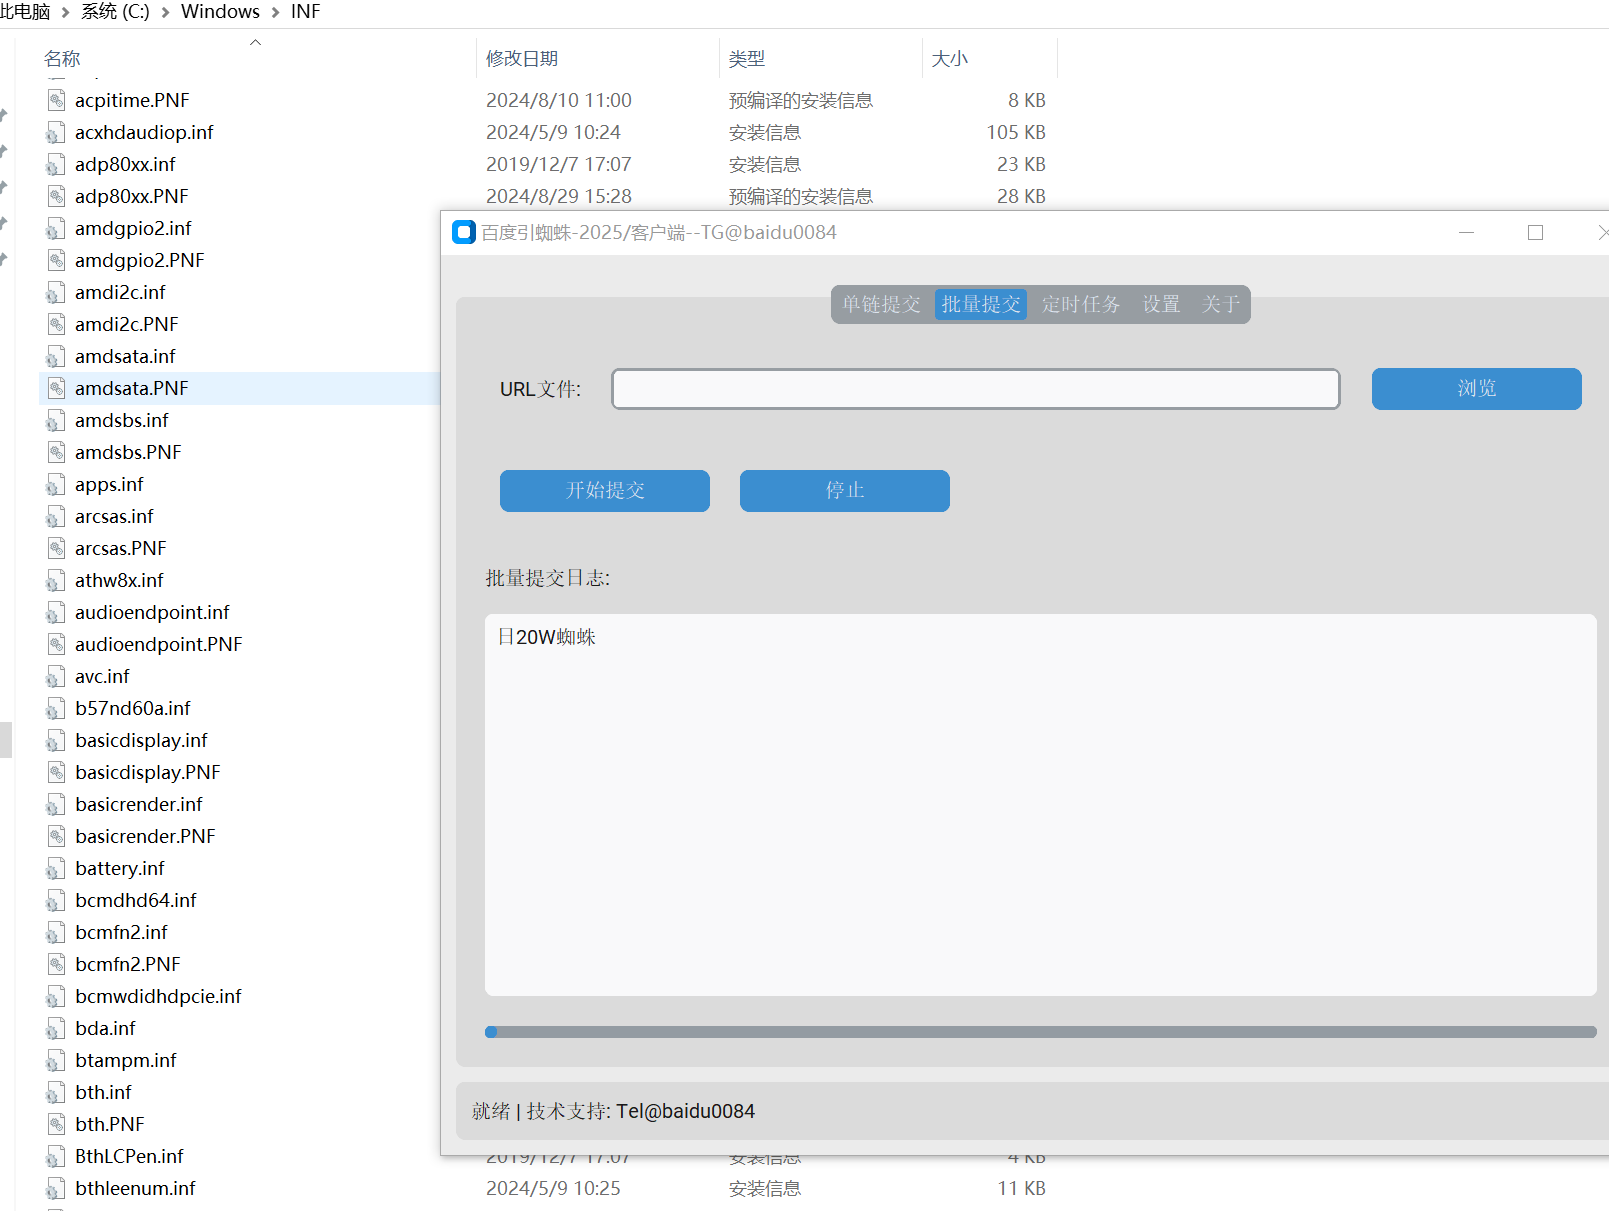The image size is (1609, 1211).
Task: Select the file arcsas.PNF
Action: click(120, 548)
